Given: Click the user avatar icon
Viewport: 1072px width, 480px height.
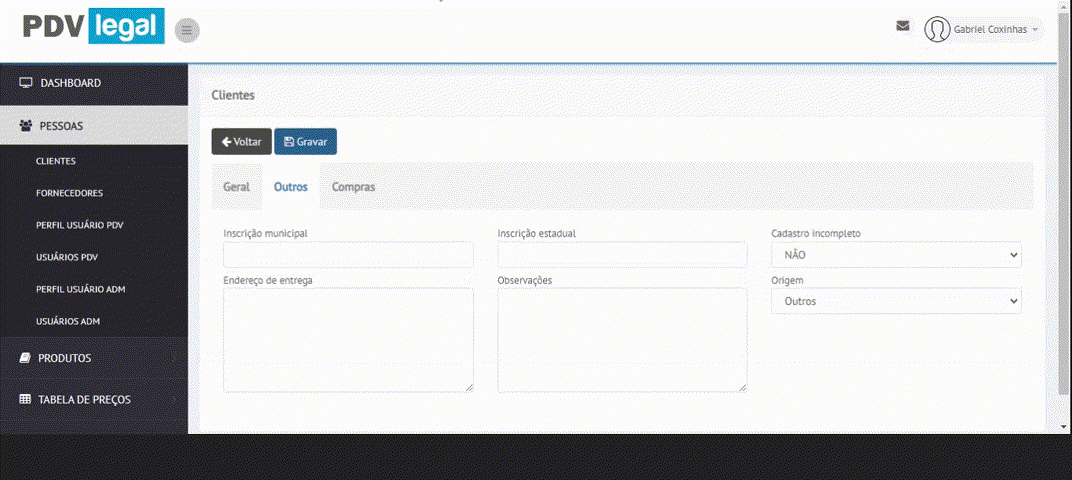Looking at the screenshot, I should point(937,30).
